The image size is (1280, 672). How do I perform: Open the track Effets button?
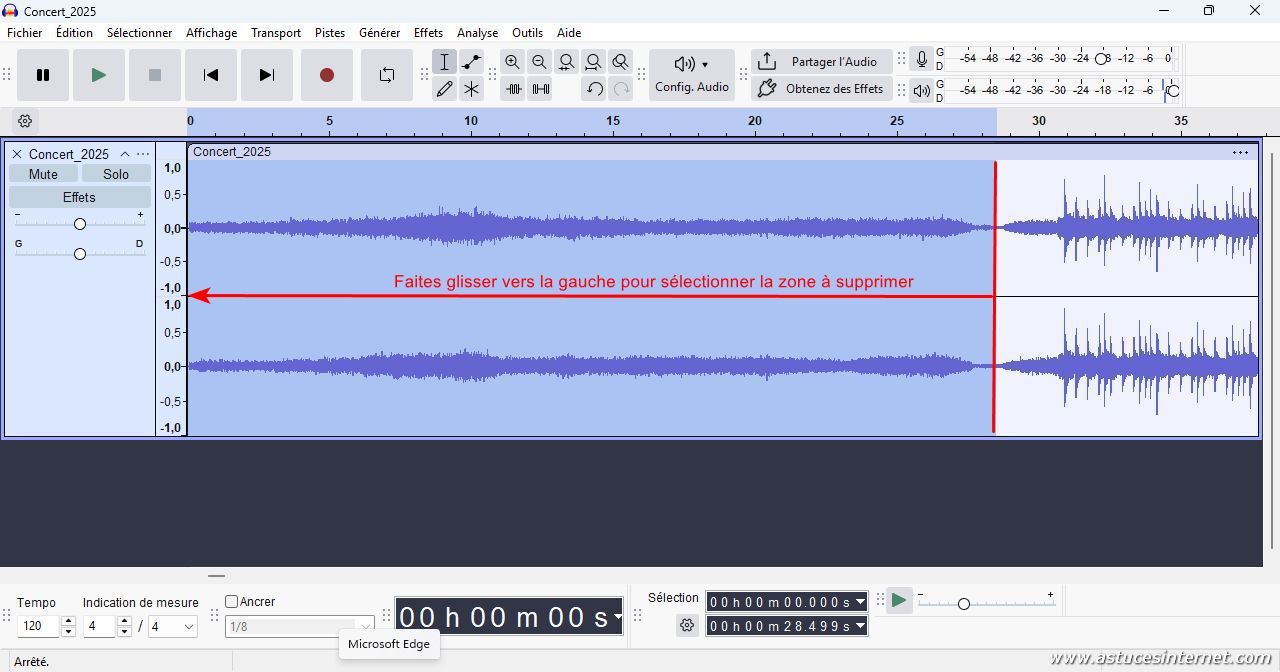pos(79,197)
